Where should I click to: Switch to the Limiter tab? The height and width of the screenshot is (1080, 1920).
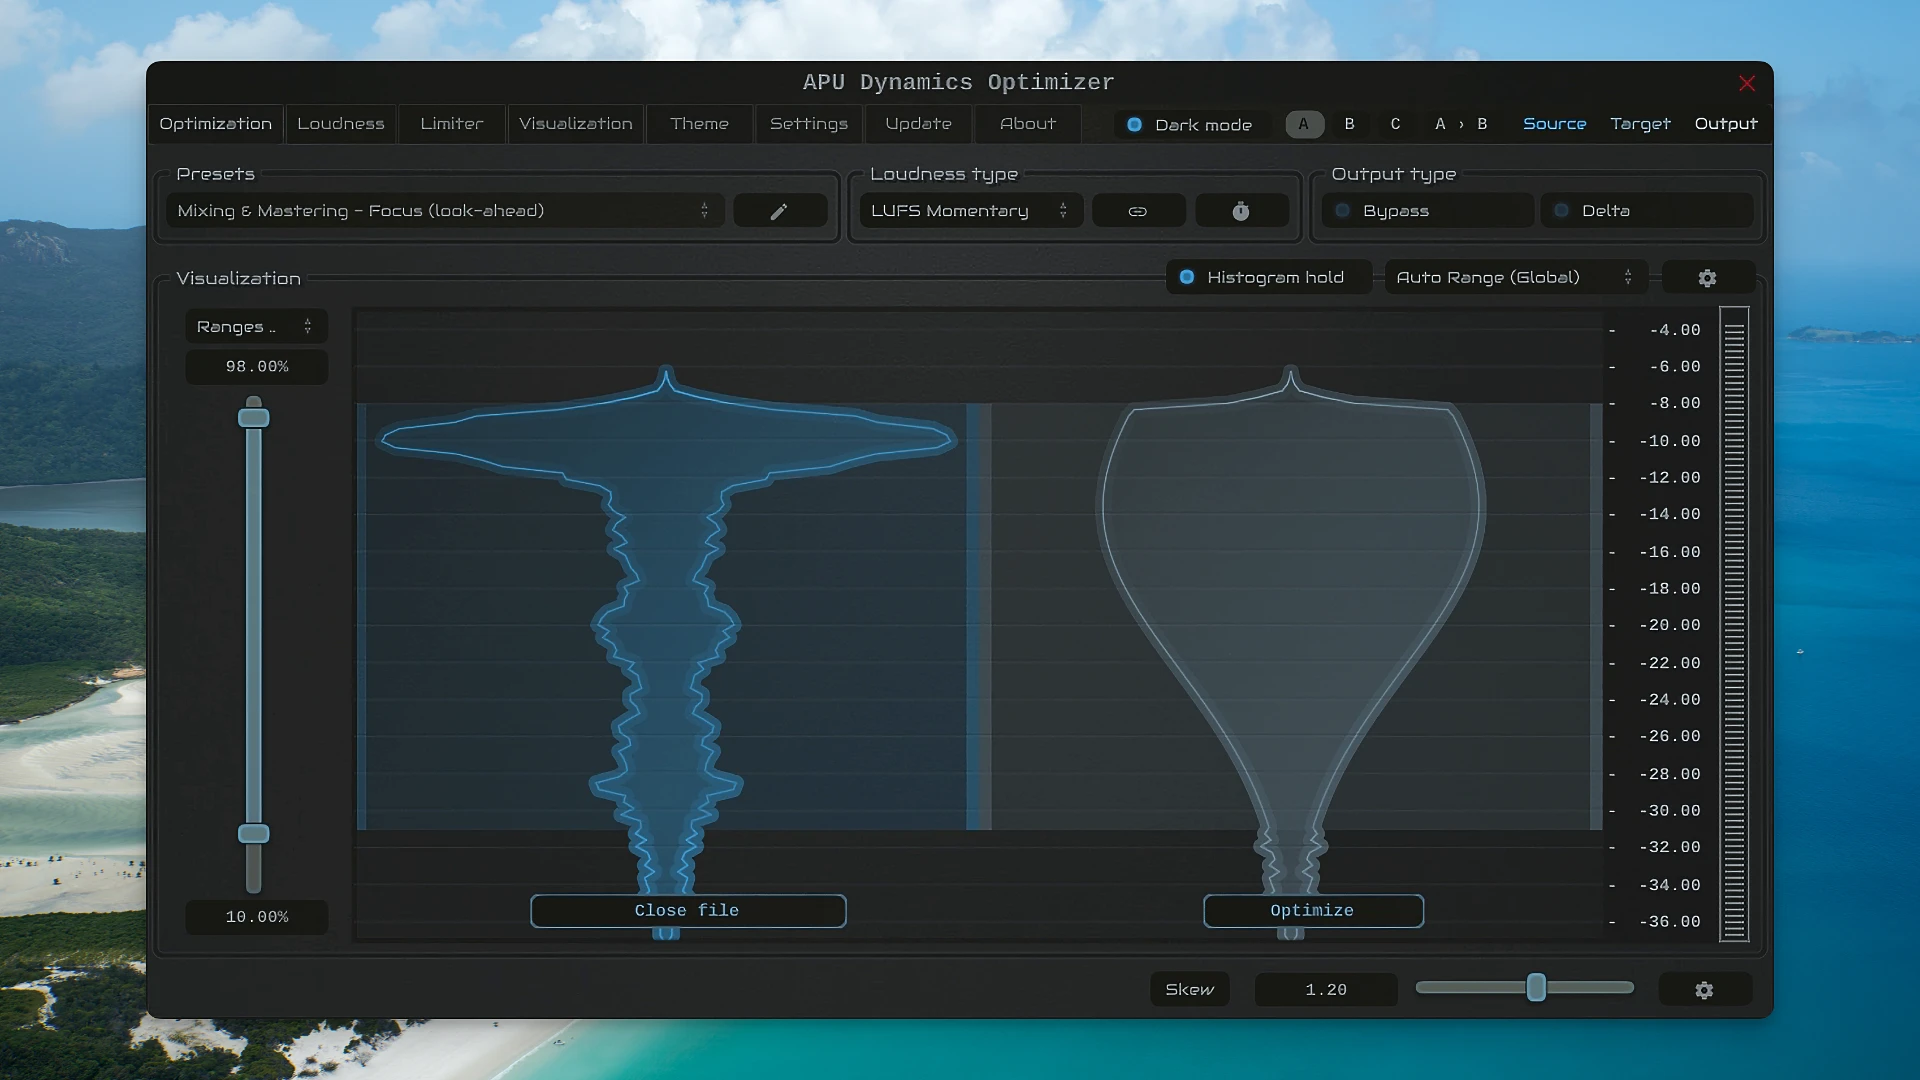coord(452,124)
